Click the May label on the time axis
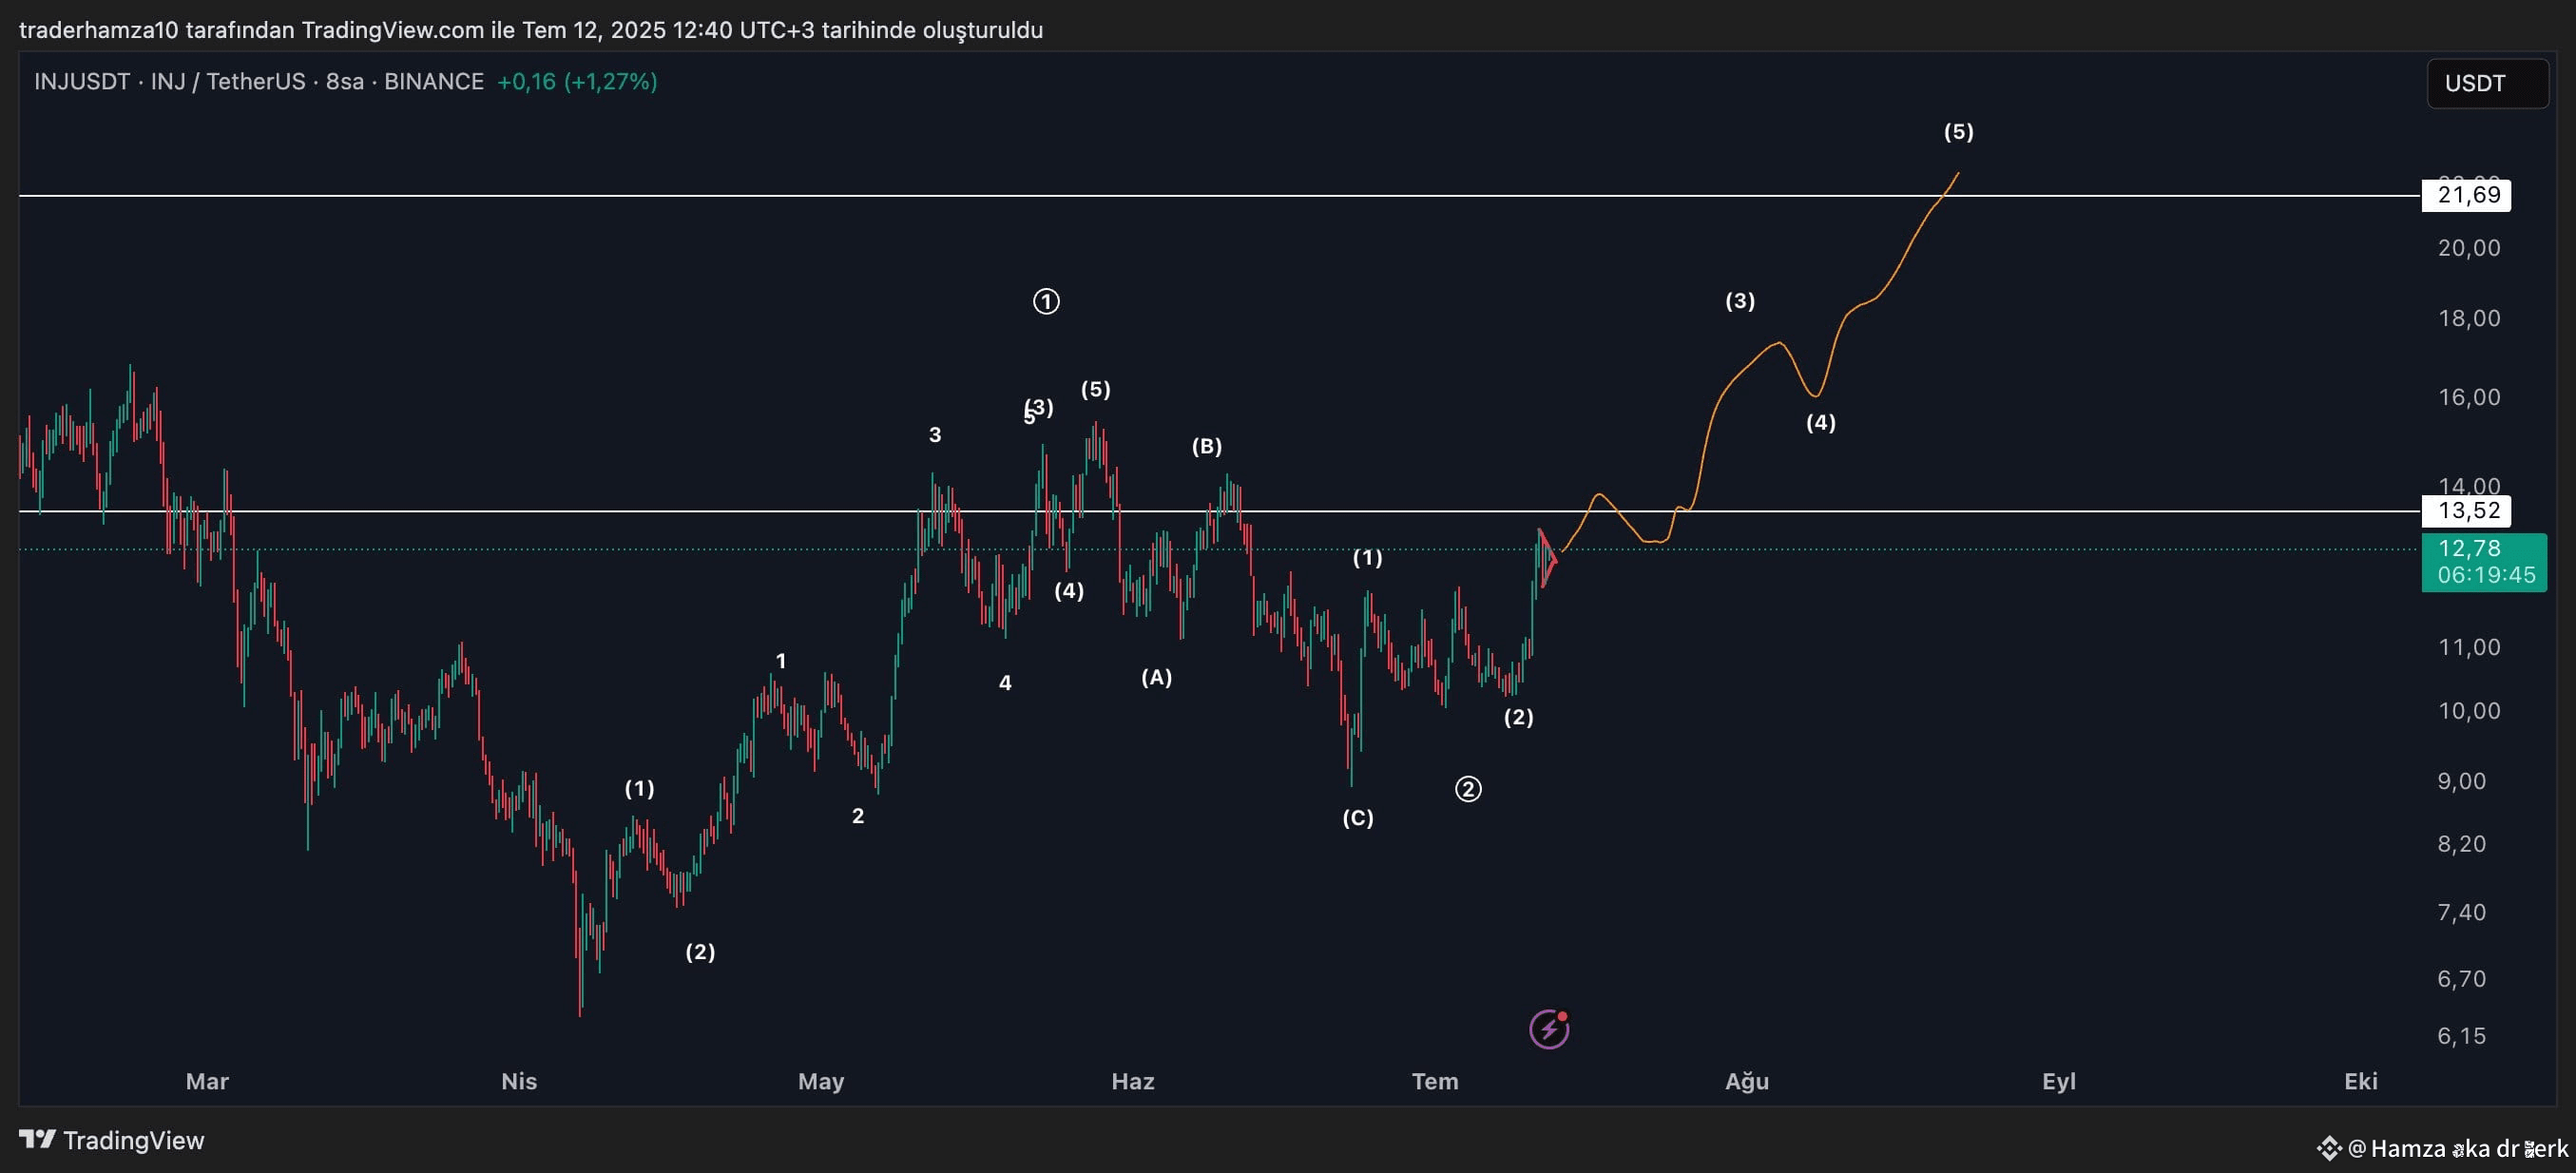The image size is (2576, 1173). [x=821, y=1081]
